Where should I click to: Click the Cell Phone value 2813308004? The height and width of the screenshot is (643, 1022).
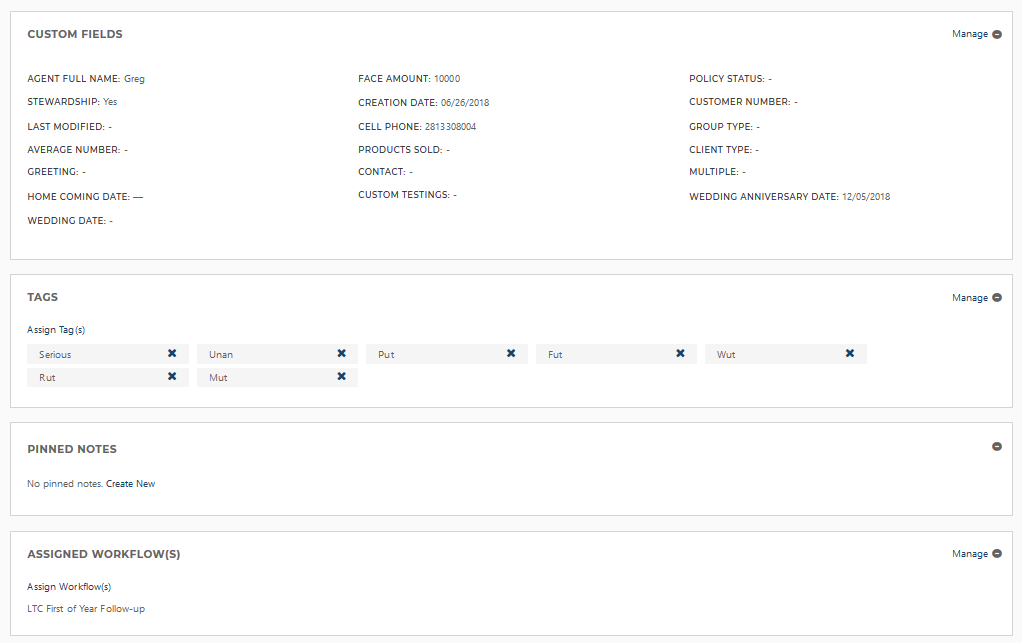(x=450, y=126)
